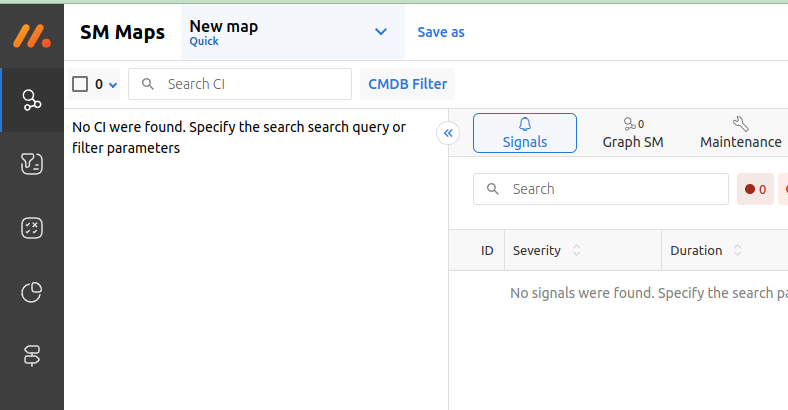Click the orange app logo icon
Image resolution: width=788 pixels, height=410 pixels.
pos(32,36)
